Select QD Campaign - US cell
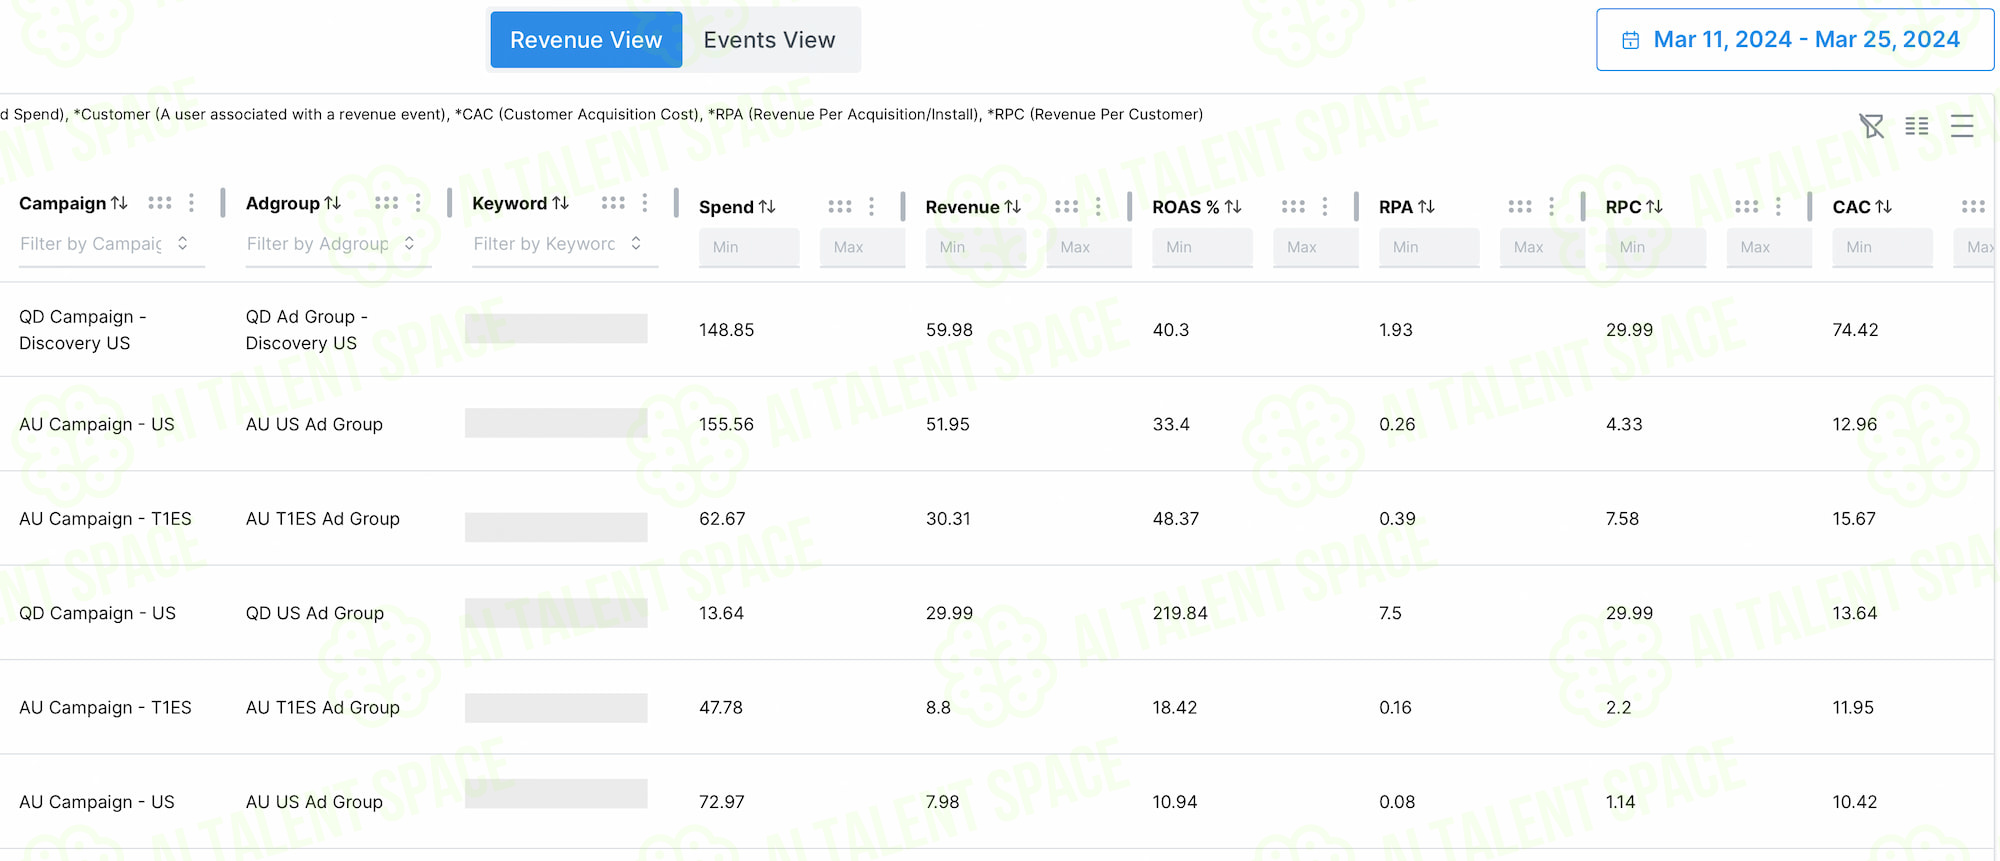Viewport: 2000px width, 861px height. click(x=97, y=613)
